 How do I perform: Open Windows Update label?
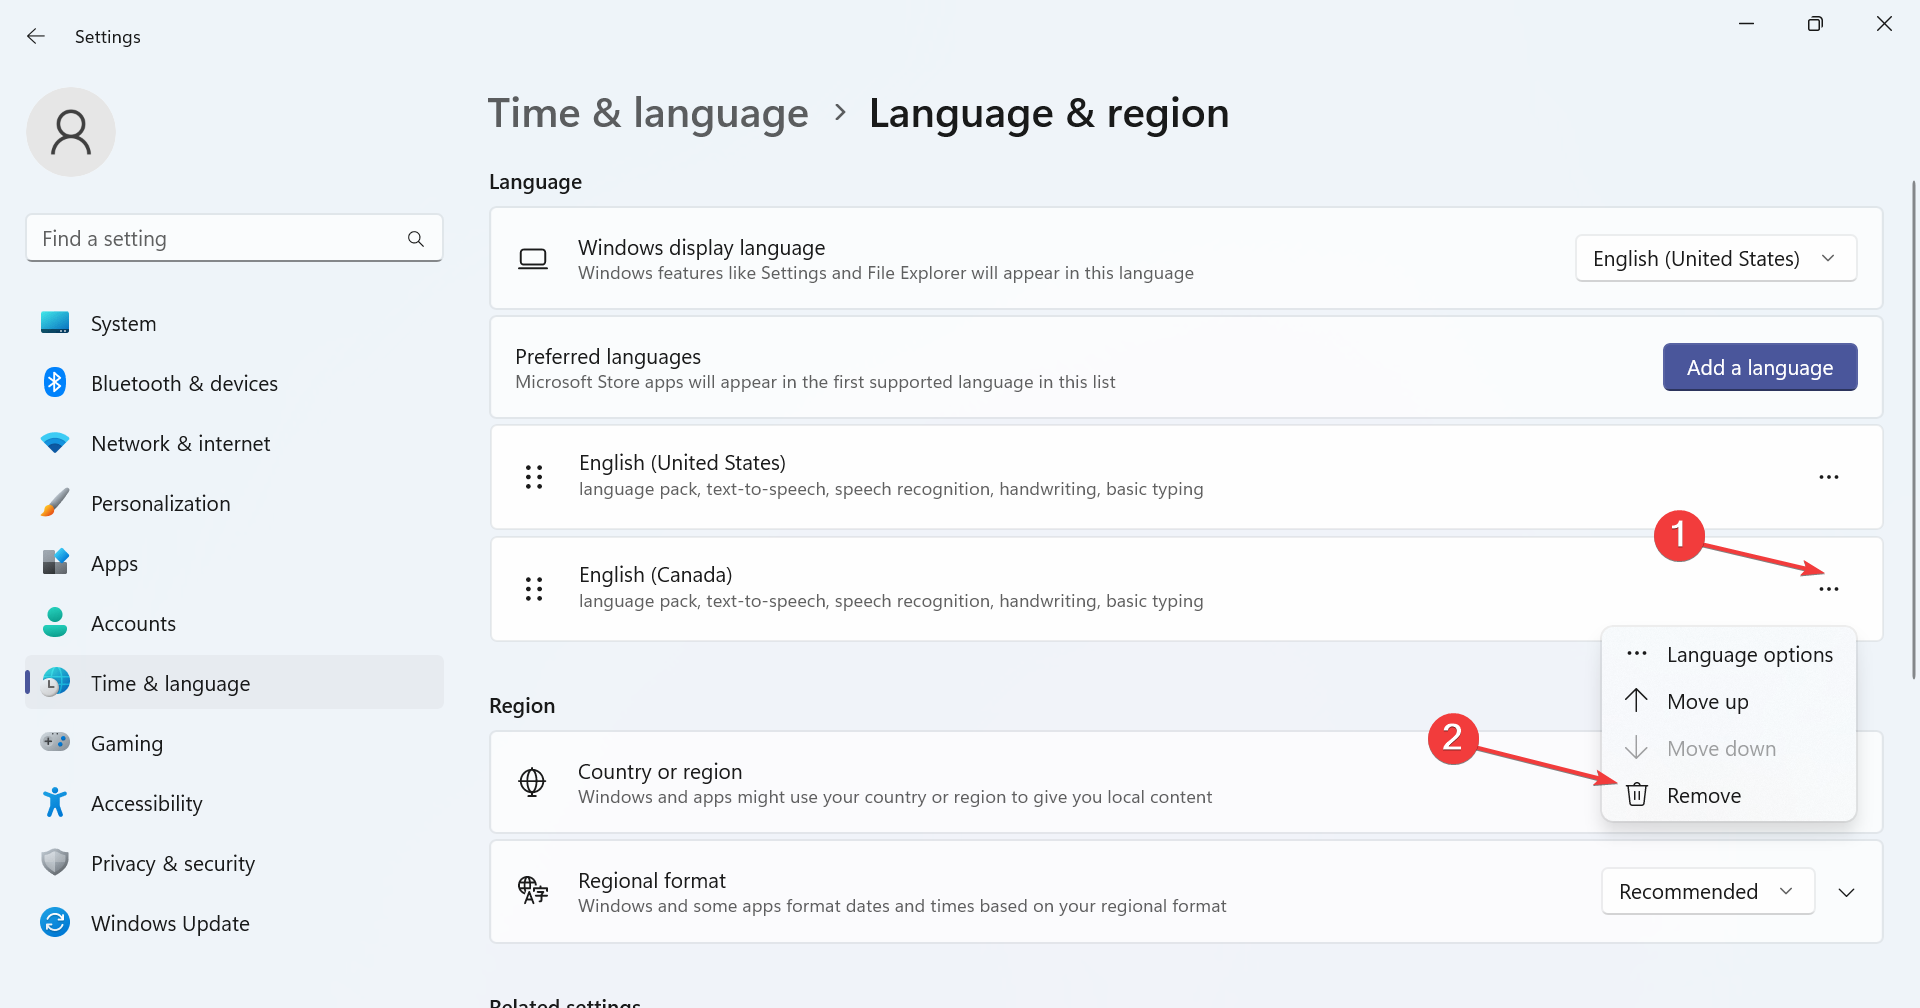pyautogui.click(x=171, y=924)
